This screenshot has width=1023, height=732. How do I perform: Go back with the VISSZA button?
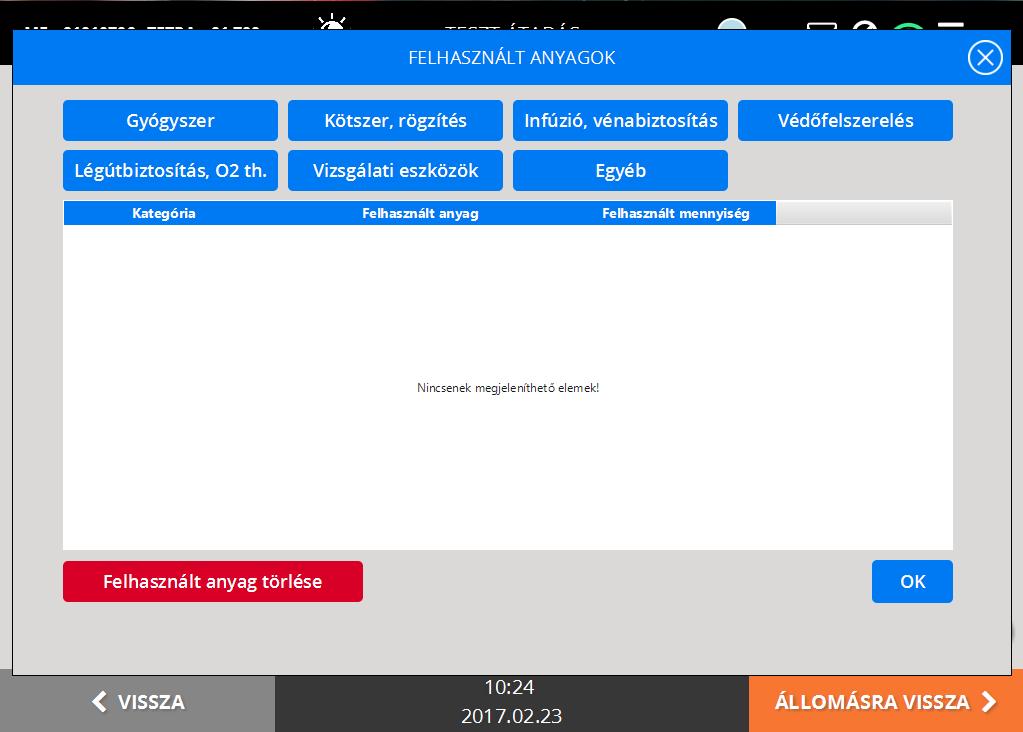pyautogui.click(x=138, y=703)
